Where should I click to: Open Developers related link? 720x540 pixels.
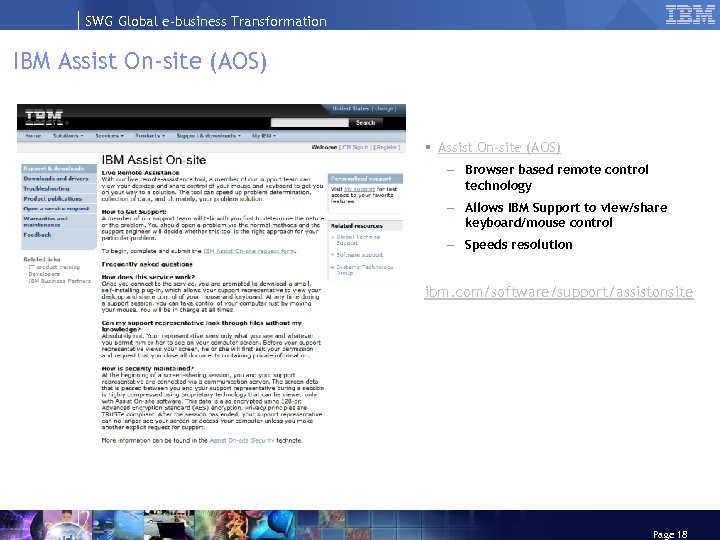coord(44,274)
